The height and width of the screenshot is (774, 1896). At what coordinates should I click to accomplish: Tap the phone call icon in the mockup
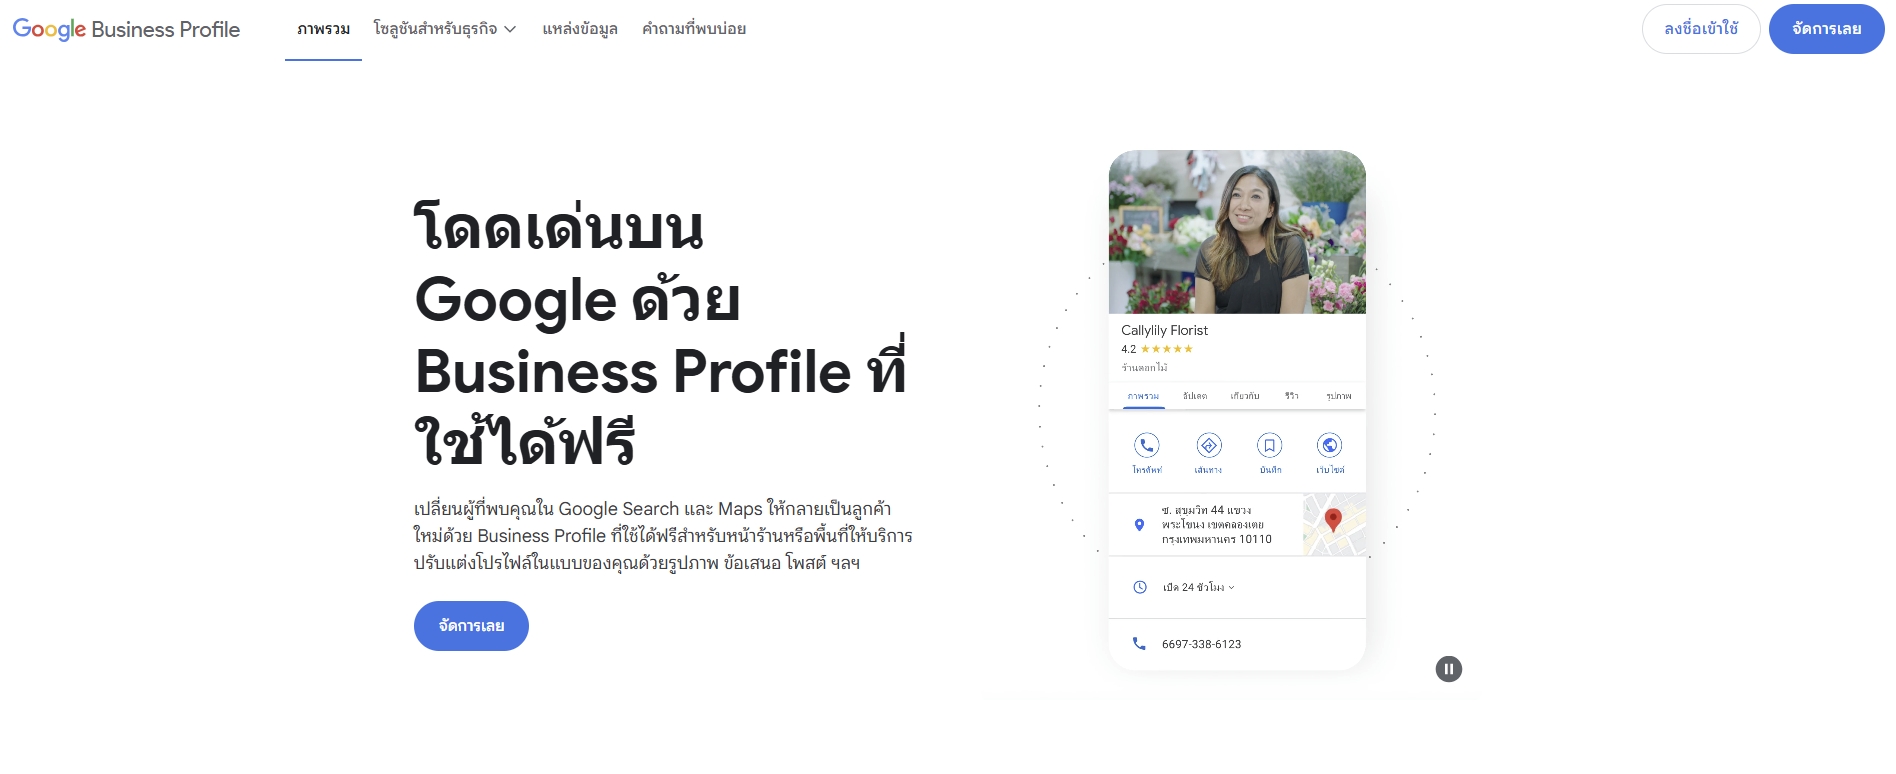[x=1147, y=445]
